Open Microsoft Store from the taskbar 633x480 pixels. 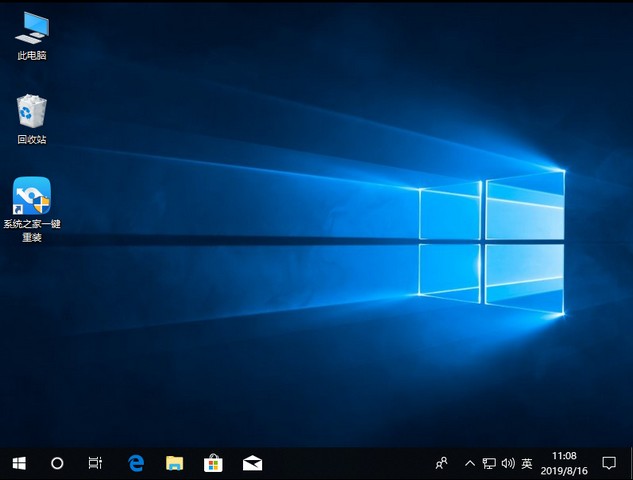[213, 463]
